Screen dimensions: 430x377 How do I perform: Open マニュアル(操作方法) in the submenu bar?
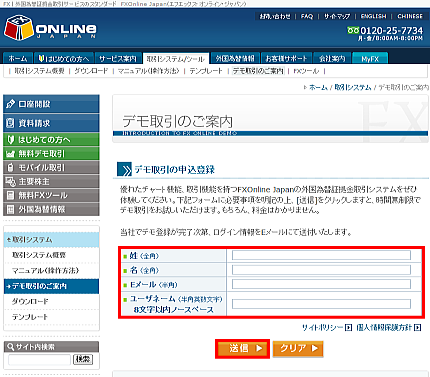pos(149,71)
